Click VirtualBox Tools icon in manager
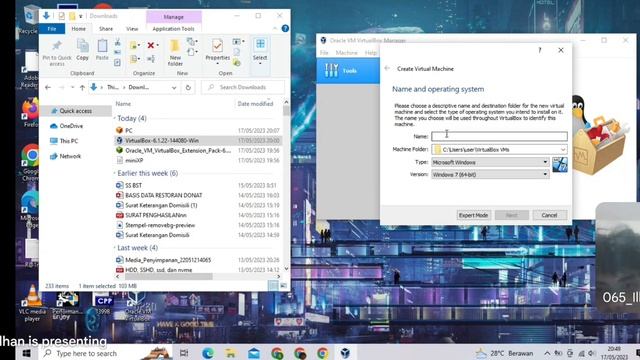Viewport: 640px width, 360px height. pyautogui.click(x=331, y=71)
